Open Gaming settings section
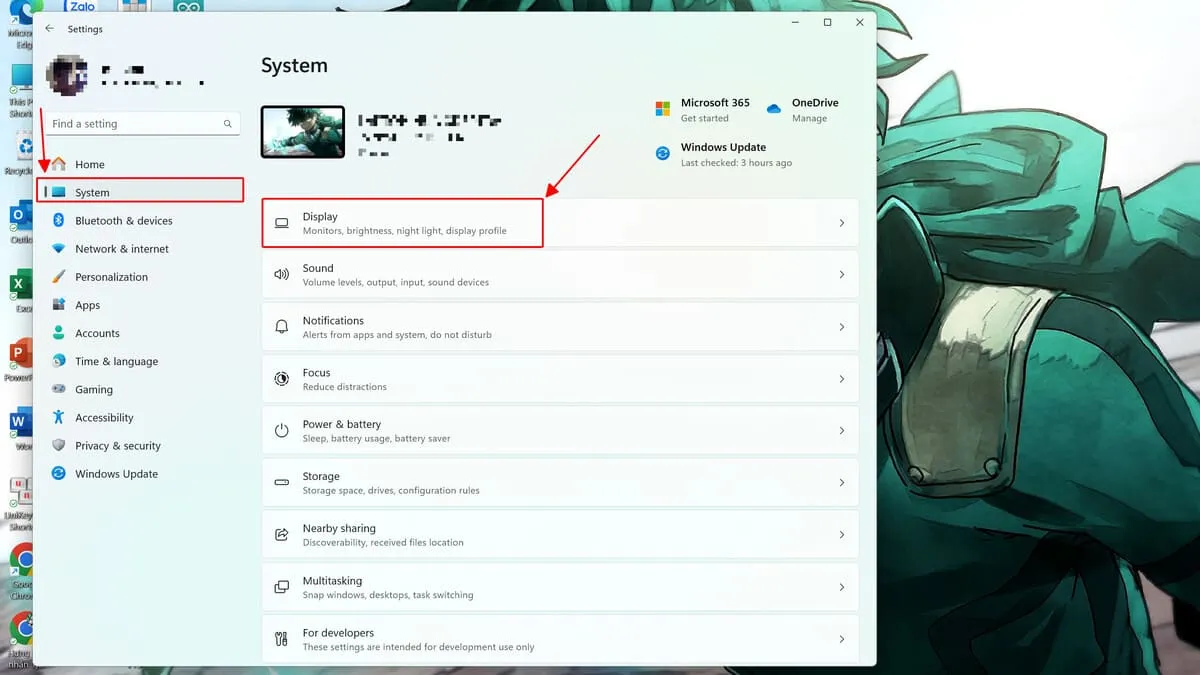The image size is (1200, 675). (x=94, y=390)
